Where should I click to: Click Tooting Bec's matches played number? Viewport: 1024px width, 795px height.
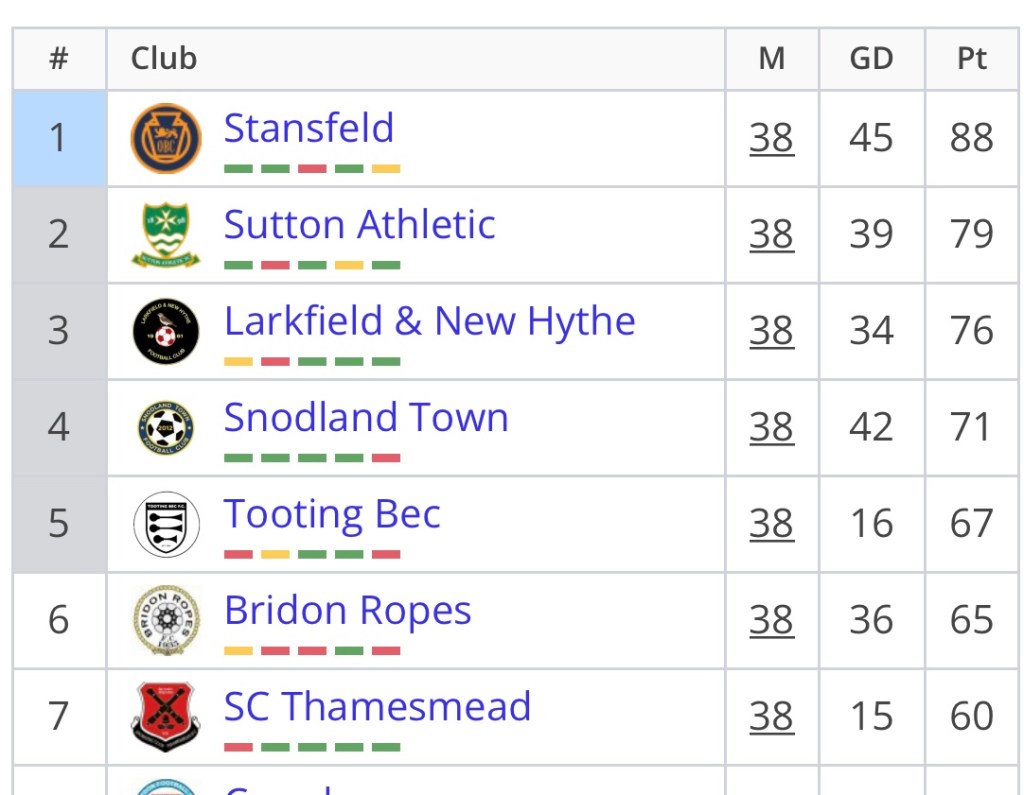(771, 524)
